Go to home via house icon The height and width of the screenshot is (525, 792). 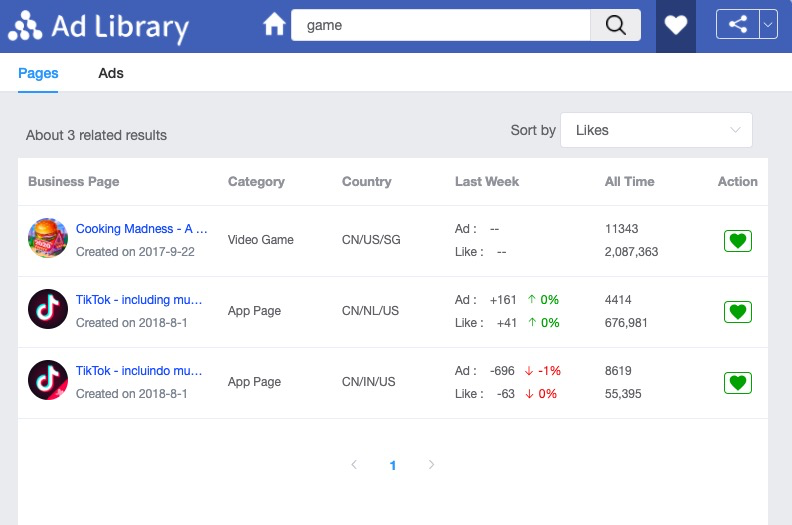click(x=274, y=24)
